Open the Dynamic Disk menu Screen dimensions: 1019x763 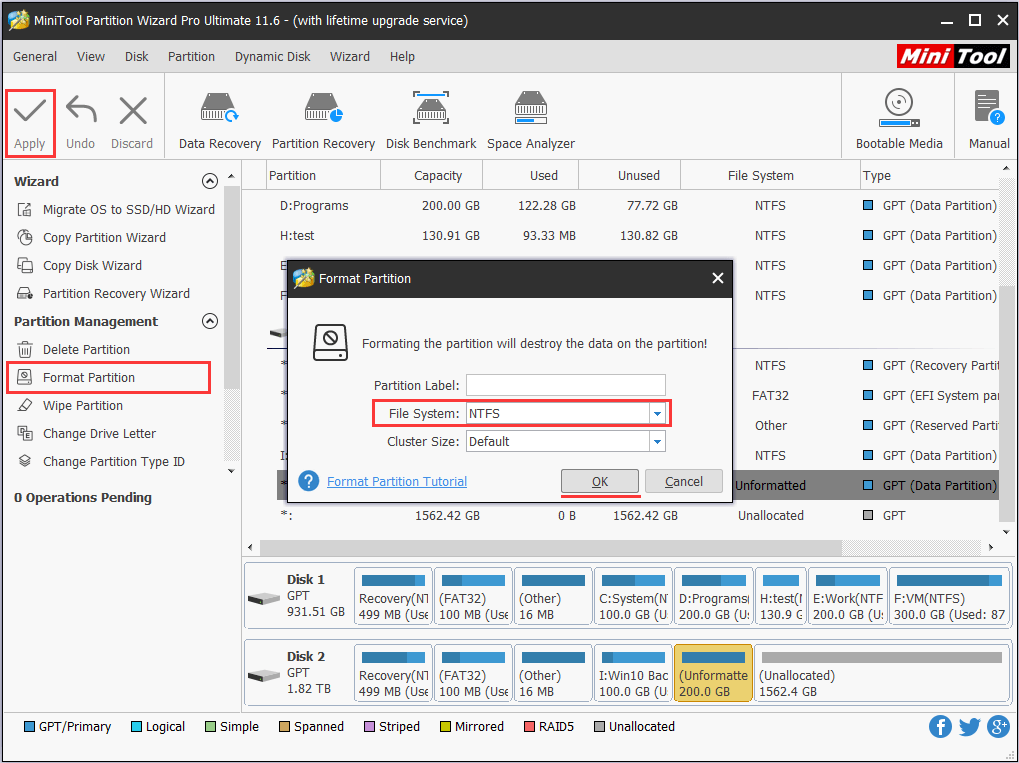pos(272,57)
